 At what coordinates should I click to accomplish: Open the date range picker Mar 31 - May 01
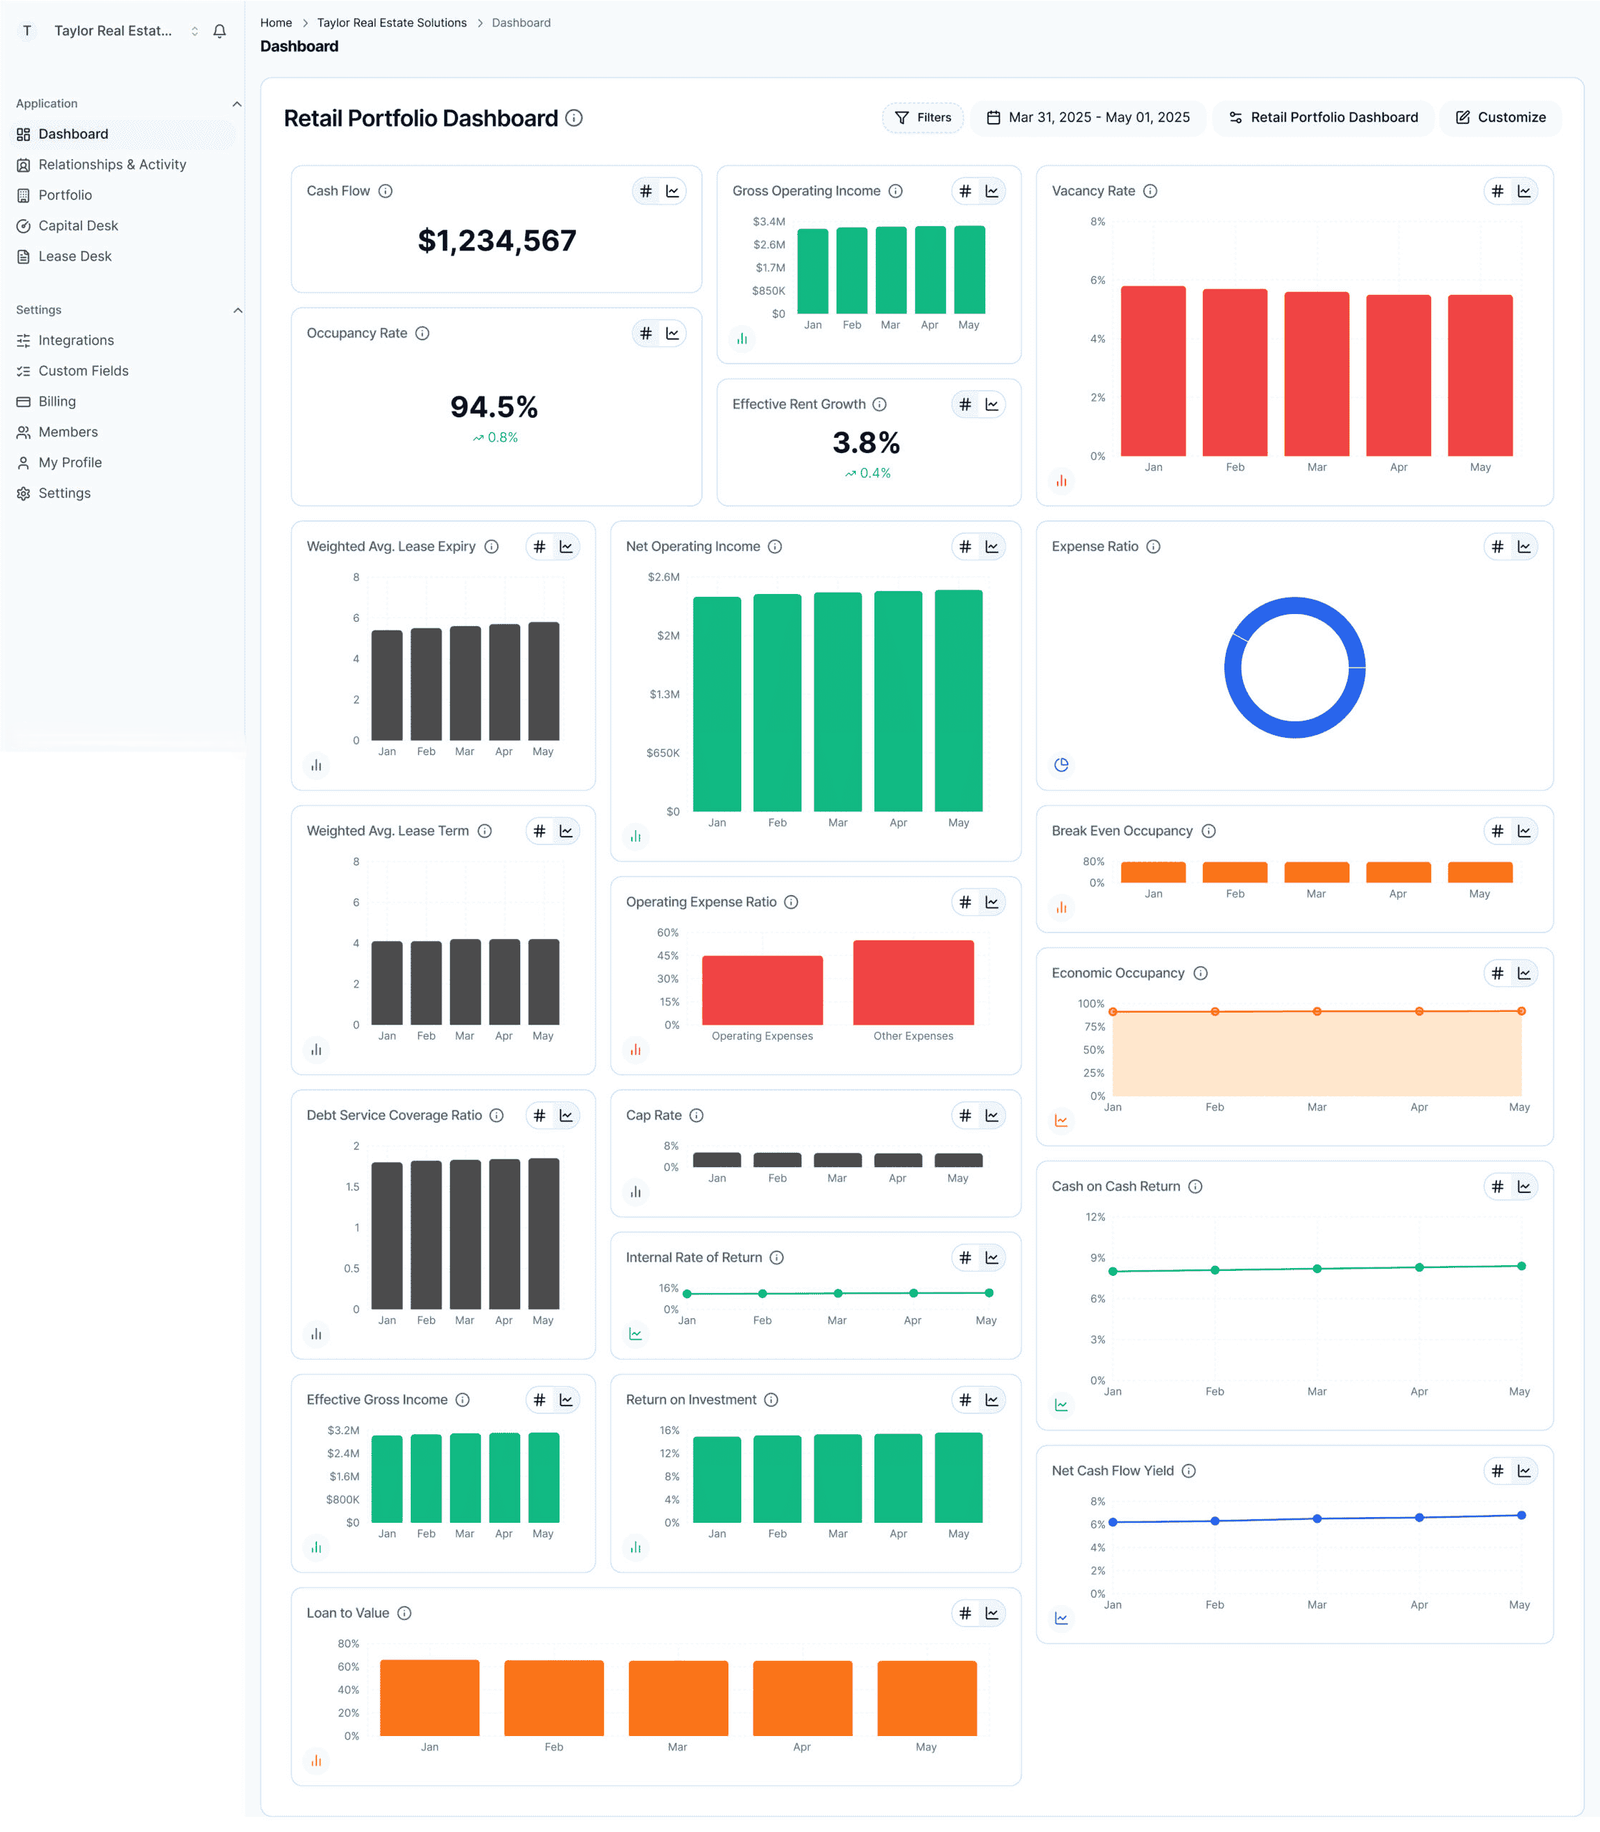(x=1088, y=117)
